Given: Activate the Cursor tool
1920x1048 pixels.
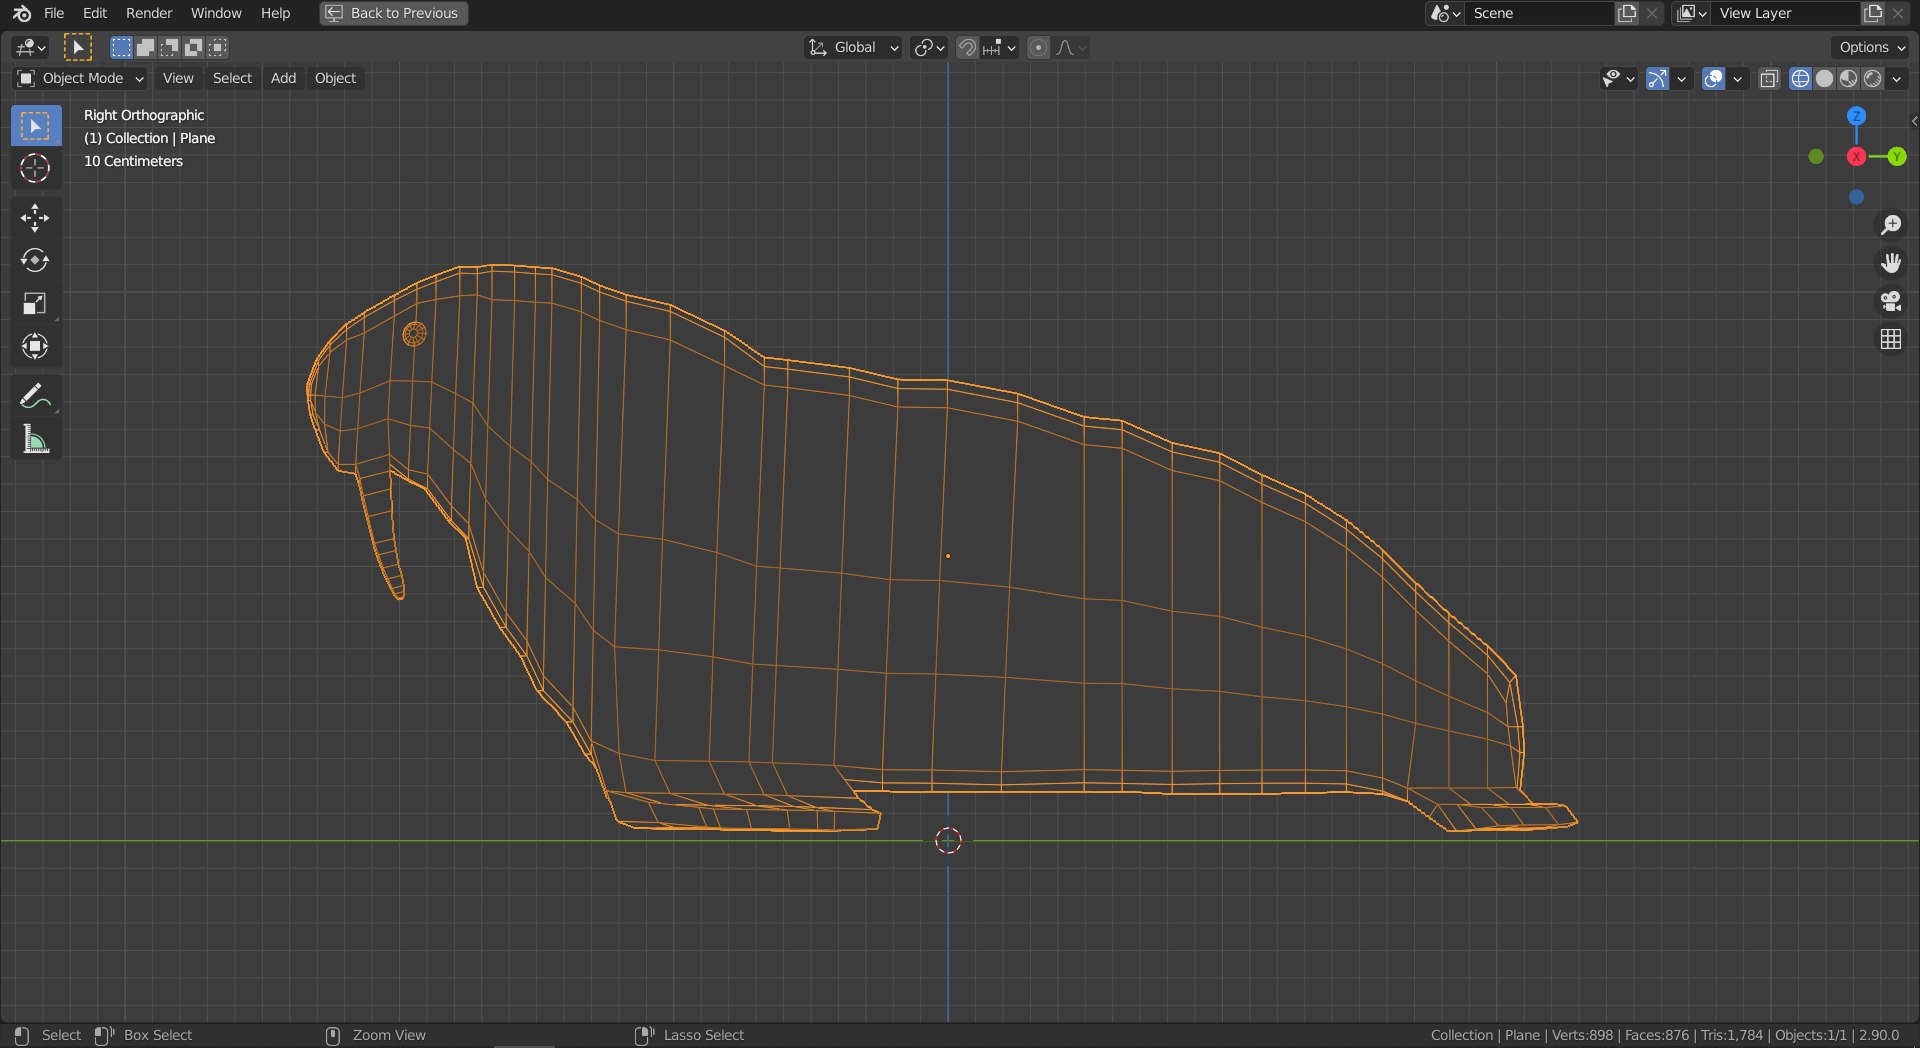Looking at the screenshot, I should pyautogui.click(x=35, y=168).
